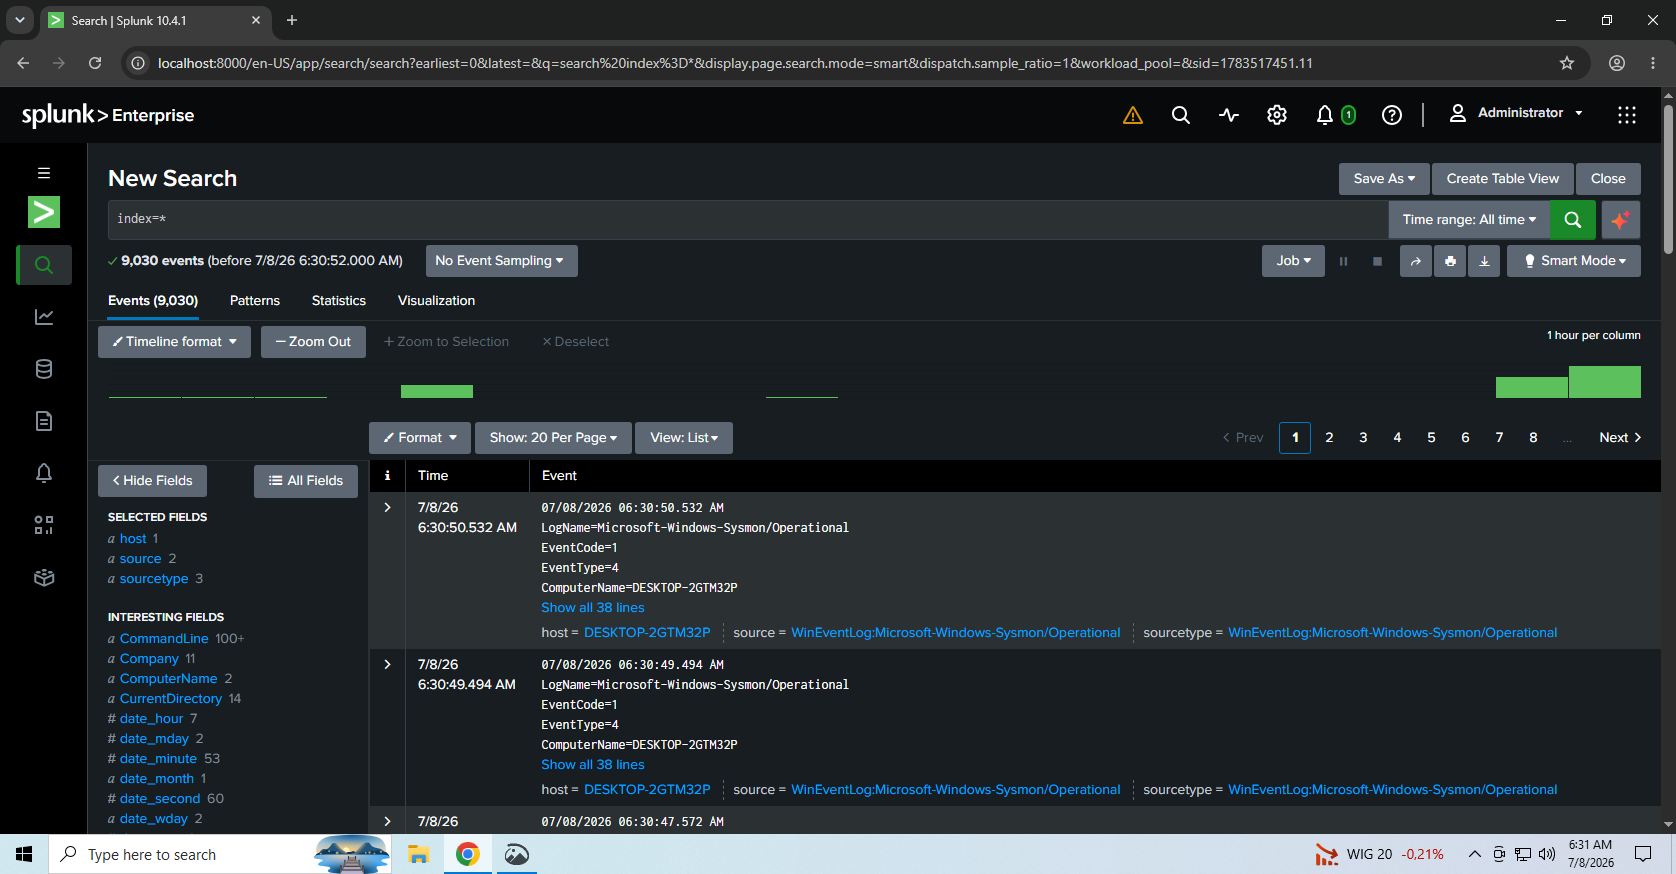Click the Hide Fields button
The width and height of the screenshot is (1676, 874).
(x=152, y=481)
